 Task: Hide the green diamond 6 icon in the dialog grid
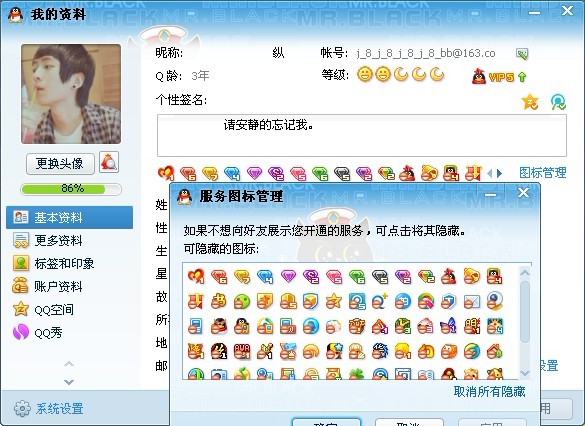(x=357, y=276)
